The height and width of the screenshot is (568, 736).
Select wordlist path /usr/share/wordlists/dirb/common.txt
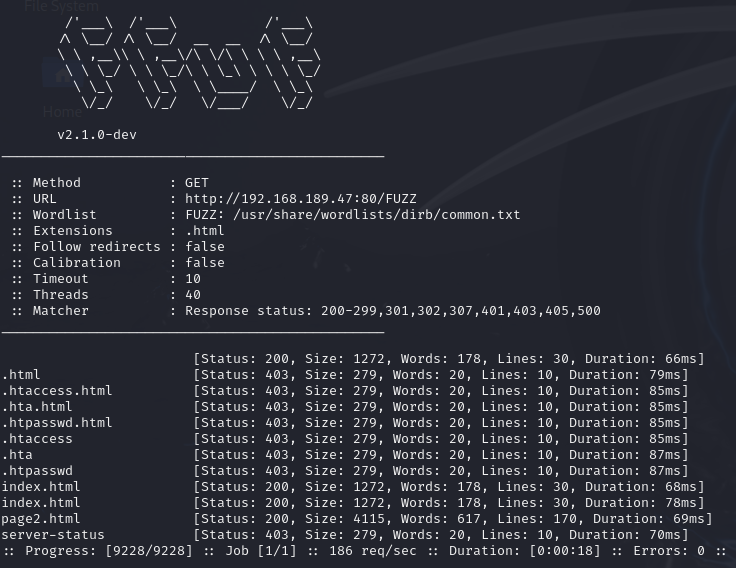point(376,215)
